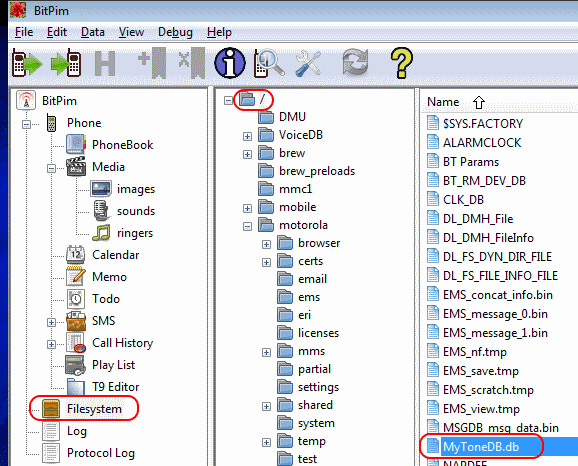Open the Todo clock icon
The width and height of the screenshot is (578, 466).
76,299
